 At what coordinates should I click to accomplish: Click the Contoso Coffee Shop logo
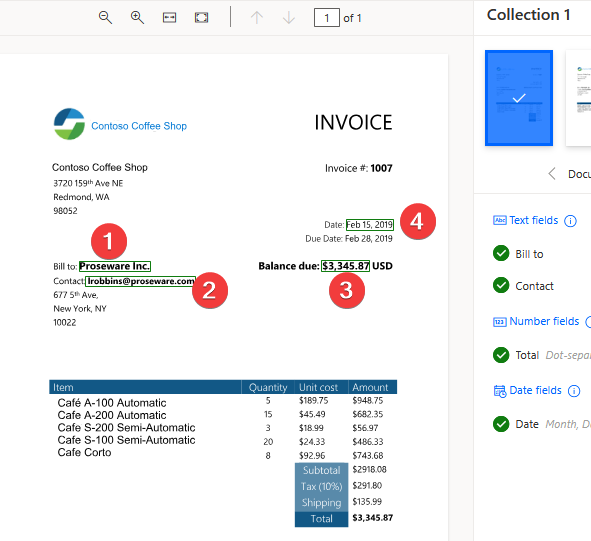click(69, 124)
